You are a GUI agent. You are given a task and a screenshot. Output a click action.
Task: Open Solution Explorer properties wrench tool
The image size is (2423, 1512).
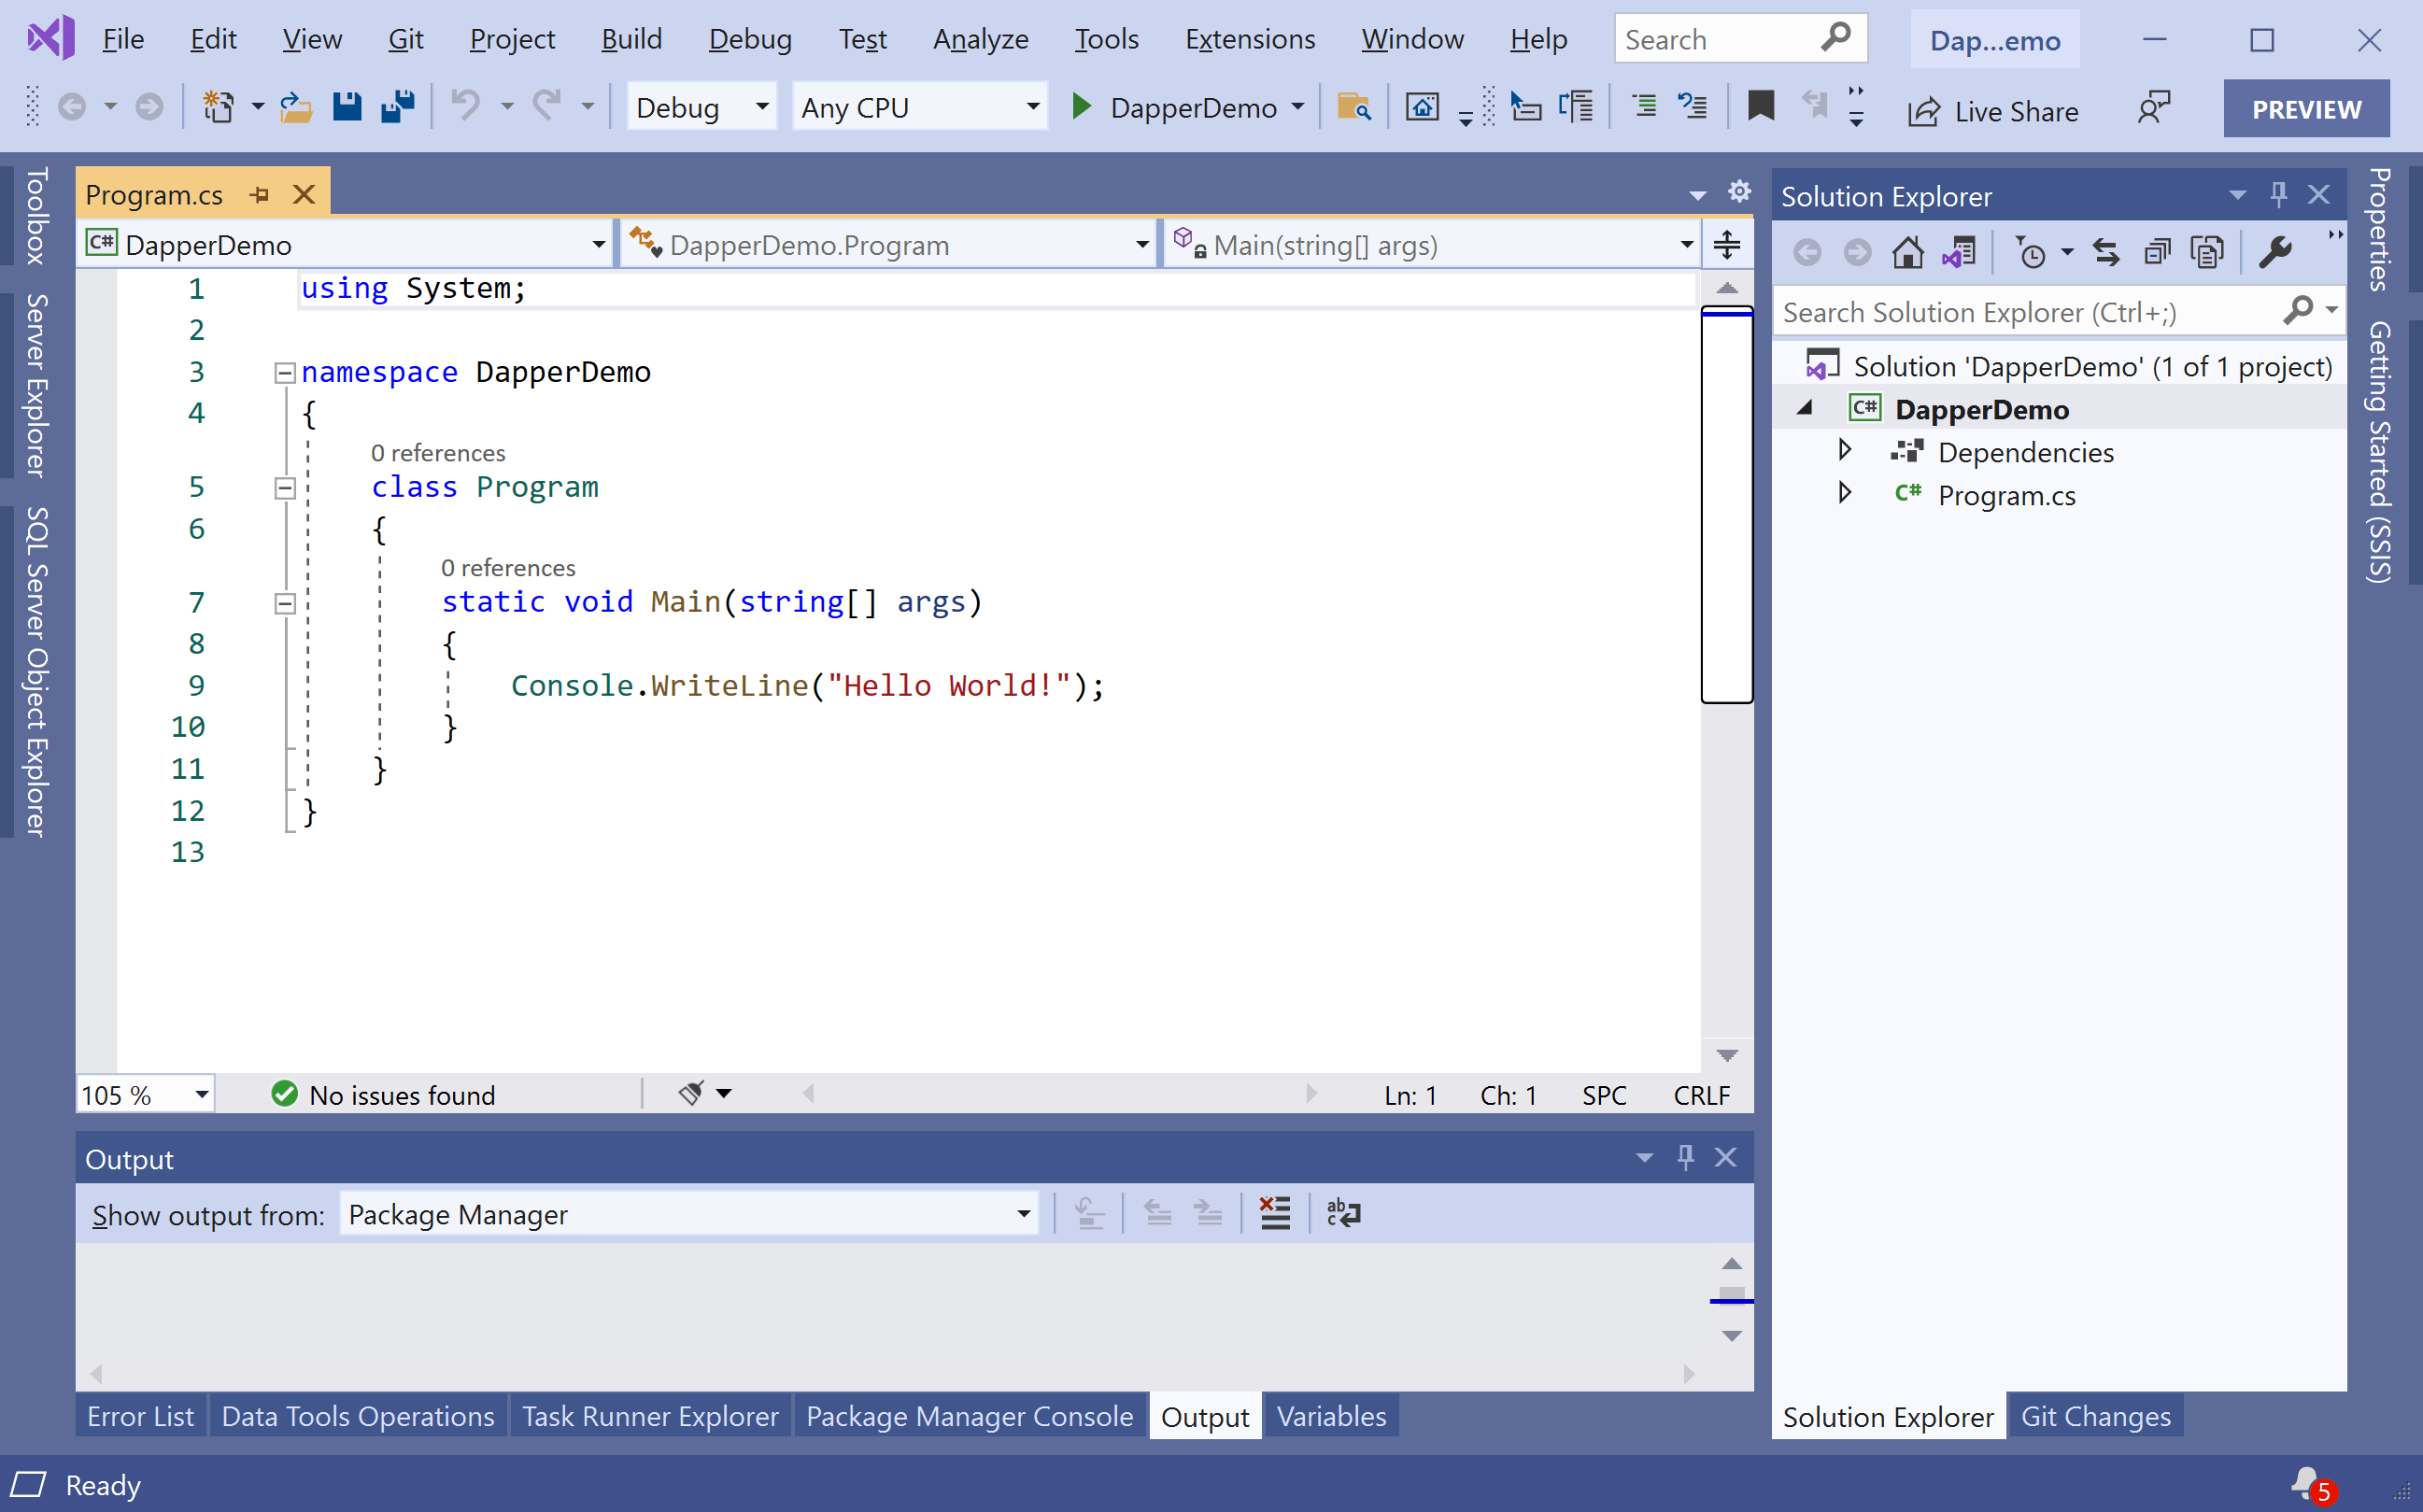(x=2275, y=251)
